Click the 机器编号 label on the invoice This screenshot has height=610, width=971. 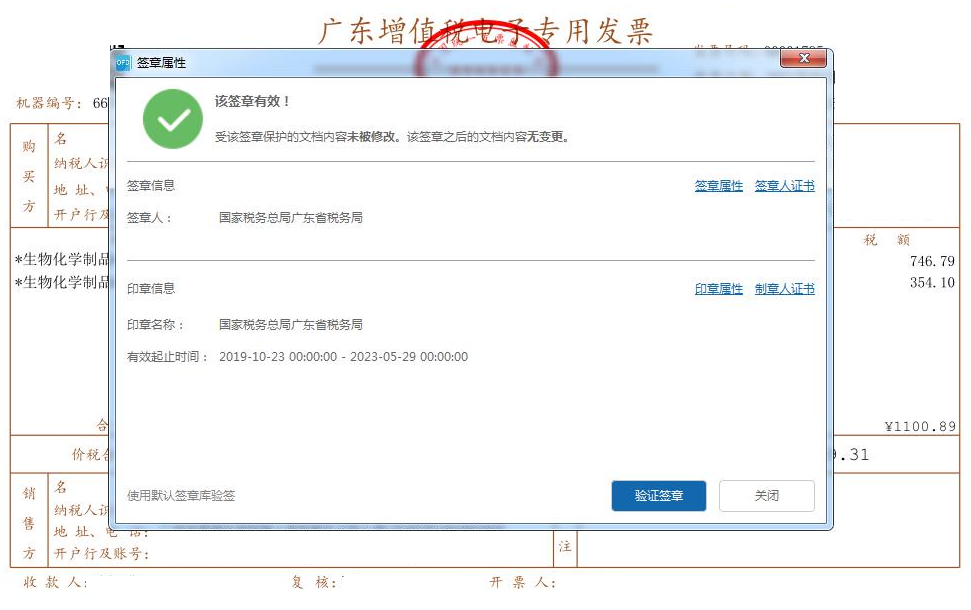click(x=48, y=103)
